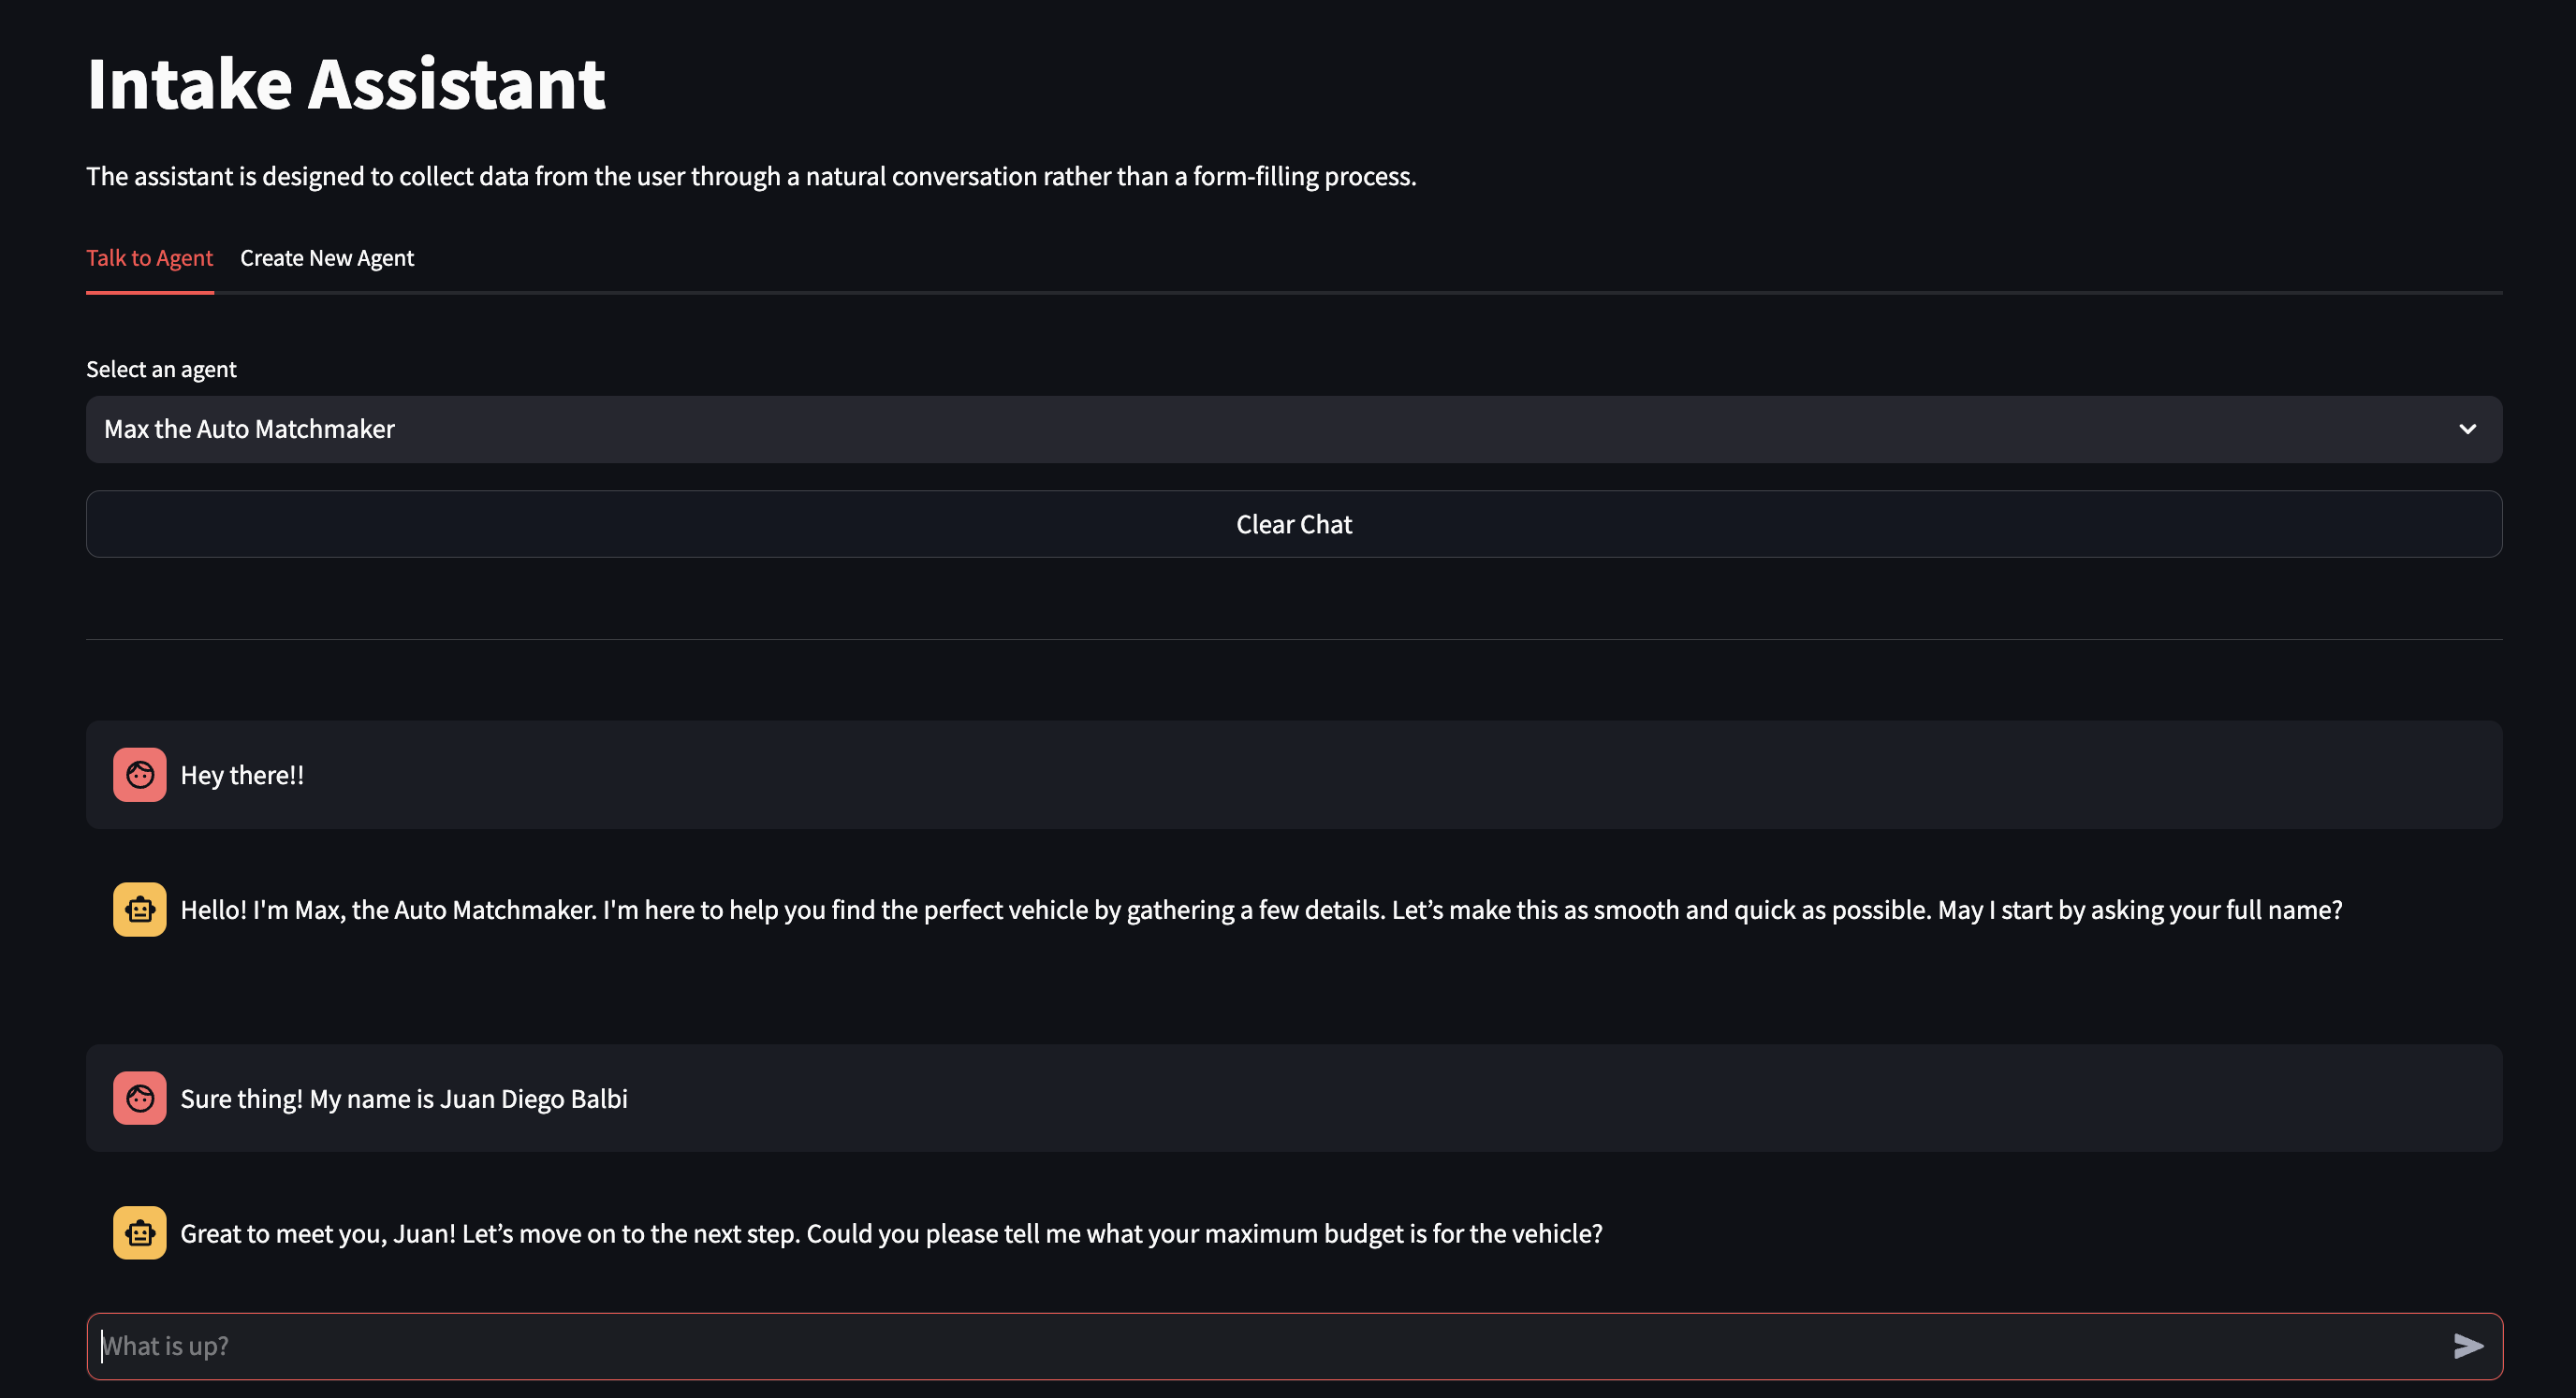Click the assistant description paragraph under the title

tap(750, 177)
